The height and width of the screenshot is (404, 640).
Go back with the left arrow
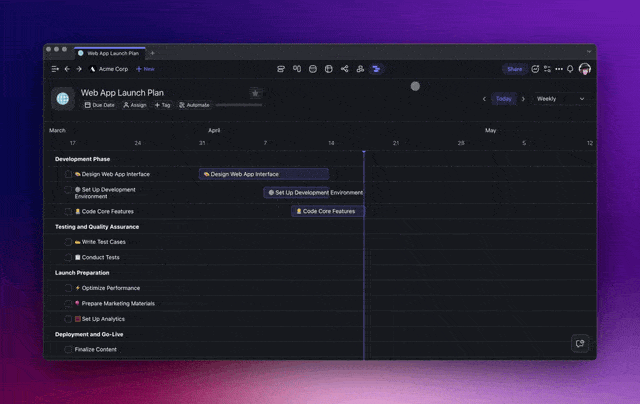click(x=67, y=69)
